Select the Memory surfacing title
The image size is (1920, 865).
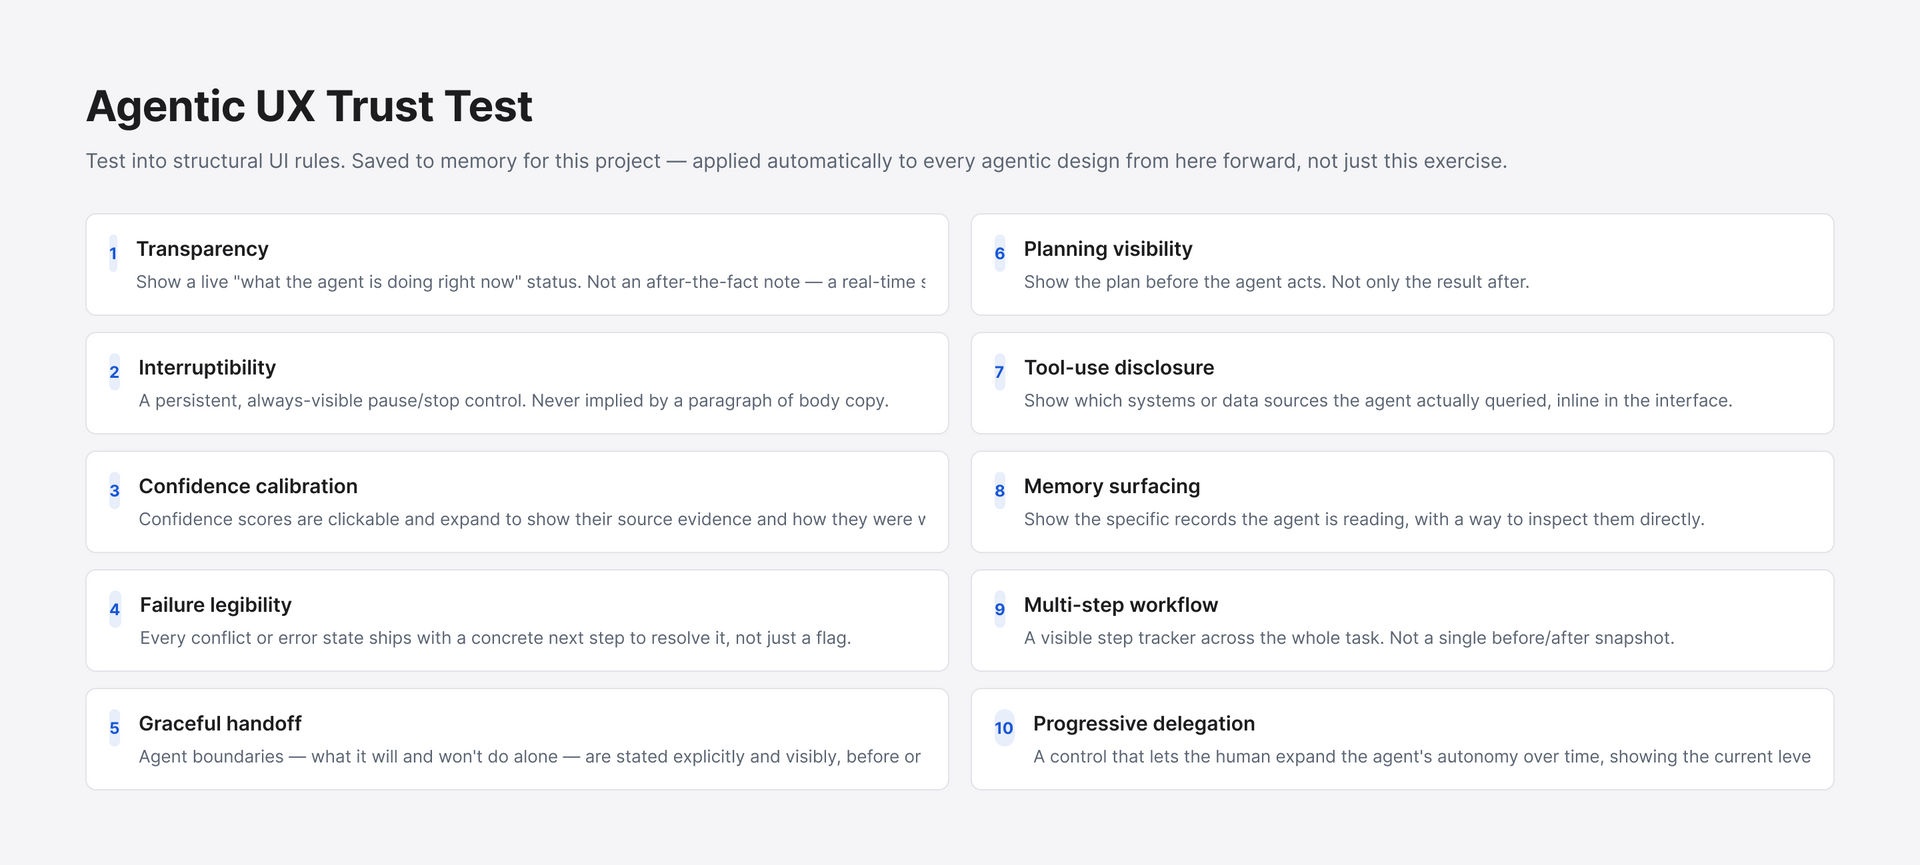pos(1112,486)
